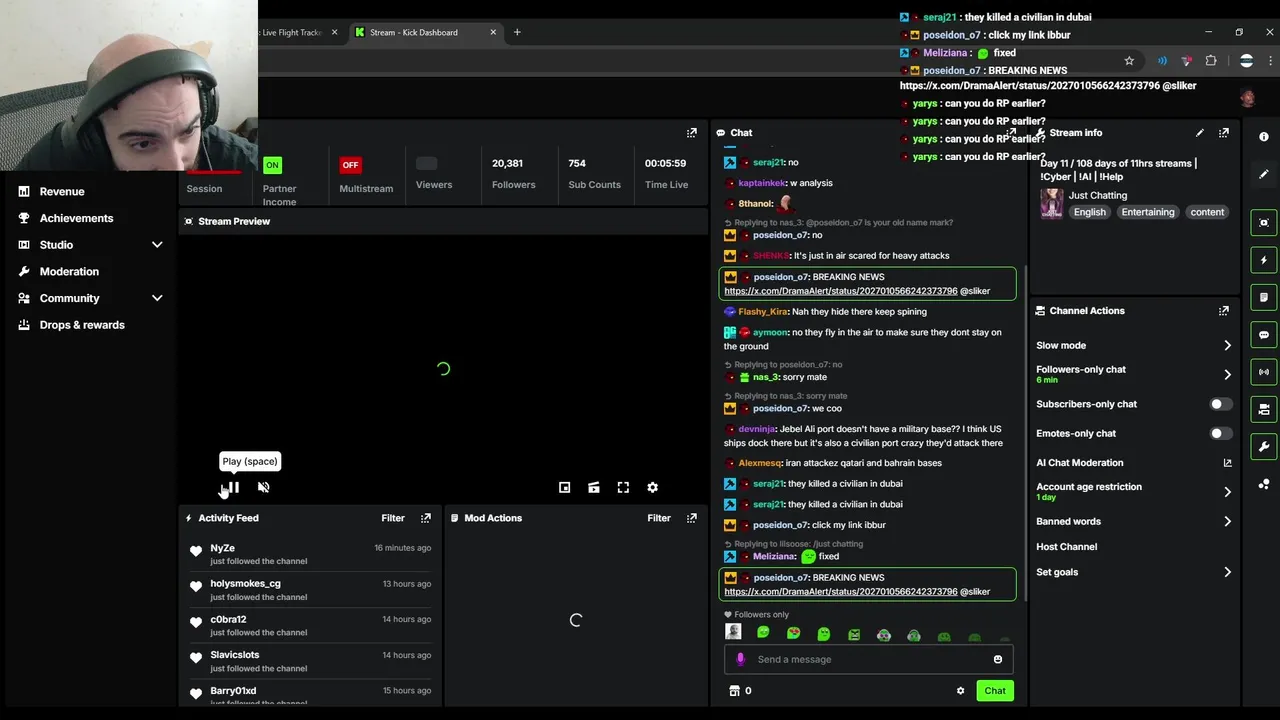Expand Account age restriction options
Image resolution: width=1280 pixels, height=720 pixels.
pos(1227,492)
